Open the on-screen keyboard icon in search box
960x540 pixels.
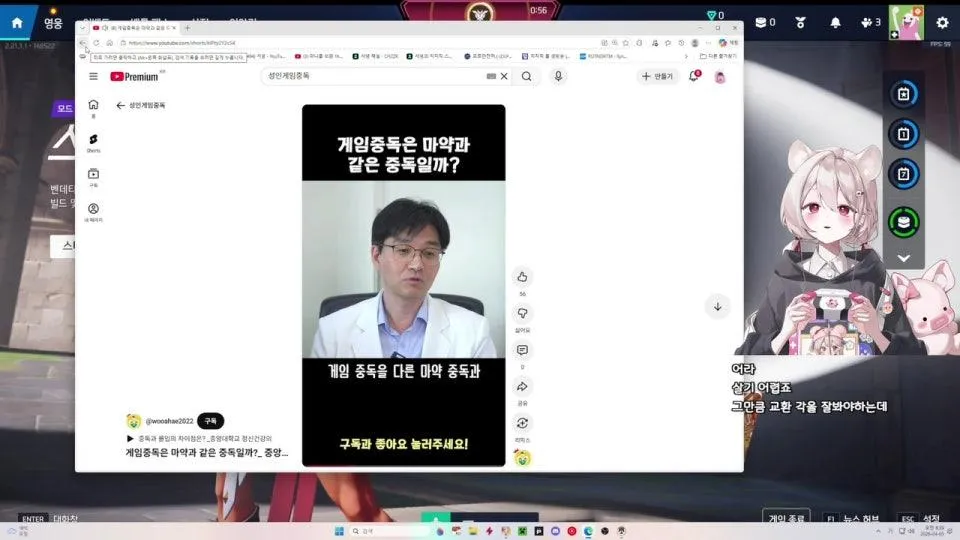[491, 77]
